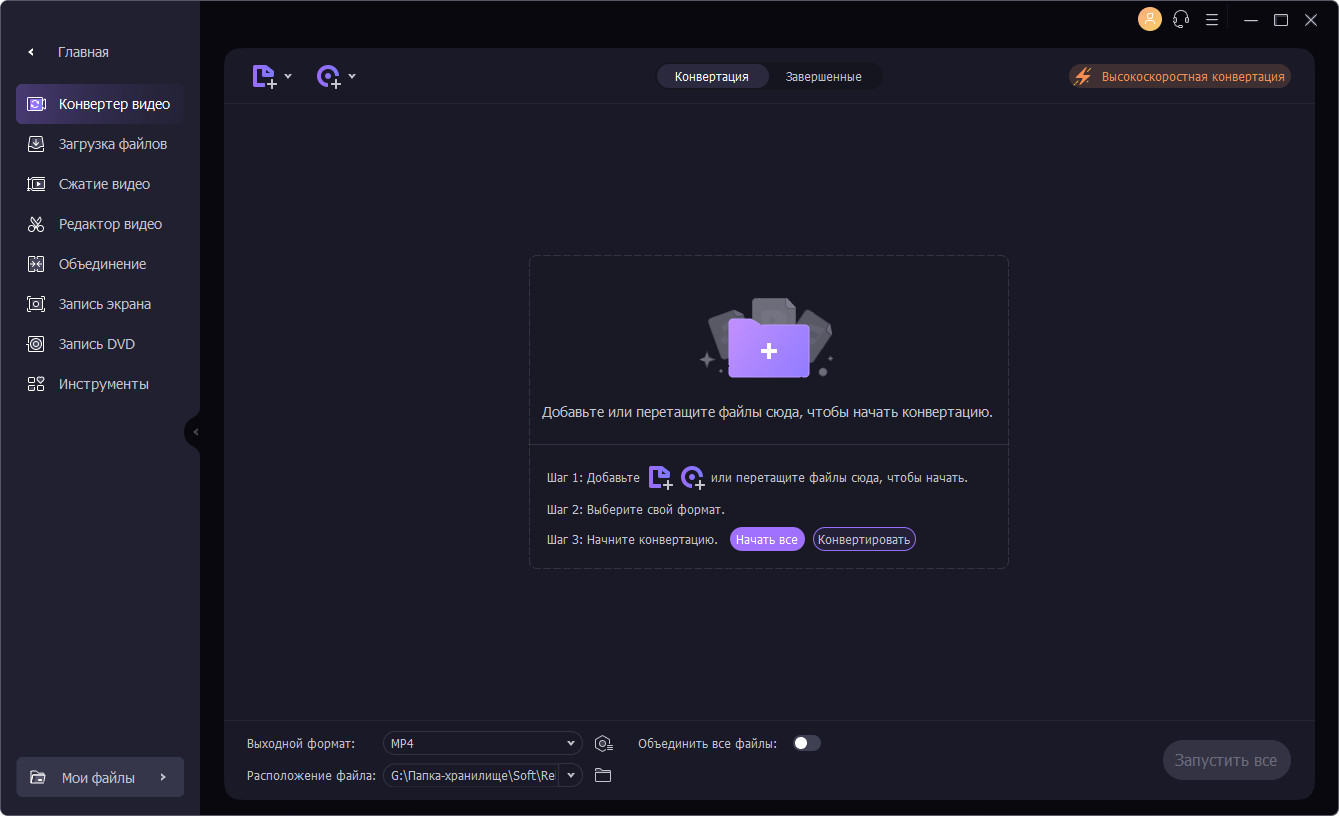Open Объединение in the sidebar
Image resolution: width=1339 pixels, height=816 pixels.
click(x=100, y=264)
